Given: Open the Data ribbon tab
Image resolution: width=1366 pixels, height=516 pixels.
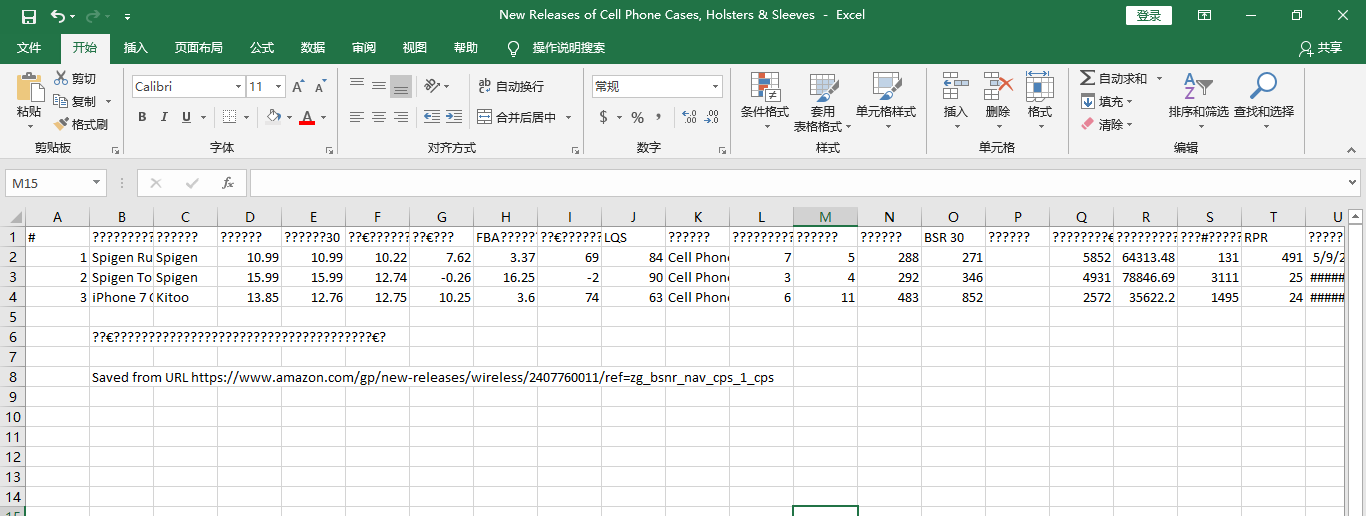Looking at the screenshot, I should (x=313, y=48).
